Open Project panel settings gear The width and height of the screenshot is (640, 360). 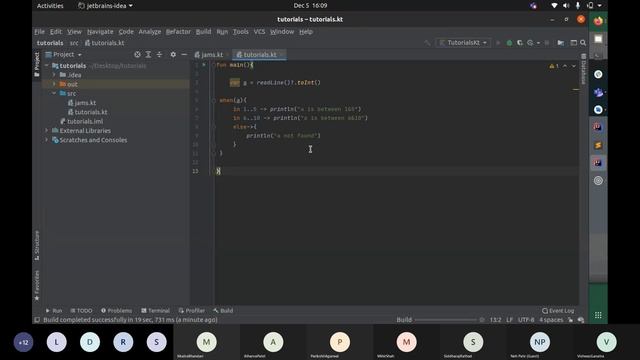(x=173, y=54)
